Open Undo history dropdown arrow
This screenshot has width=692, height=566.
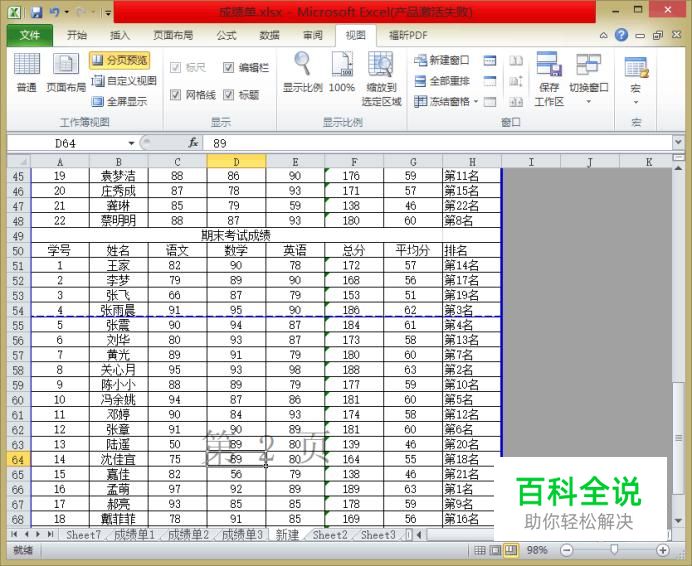click(67, 12)
